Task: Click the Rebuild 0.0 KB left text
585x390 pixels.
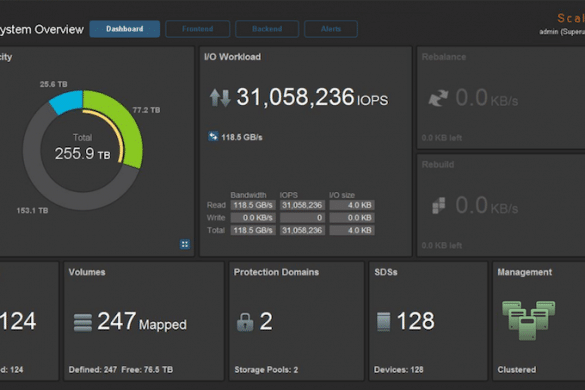Action: point(442,245)
